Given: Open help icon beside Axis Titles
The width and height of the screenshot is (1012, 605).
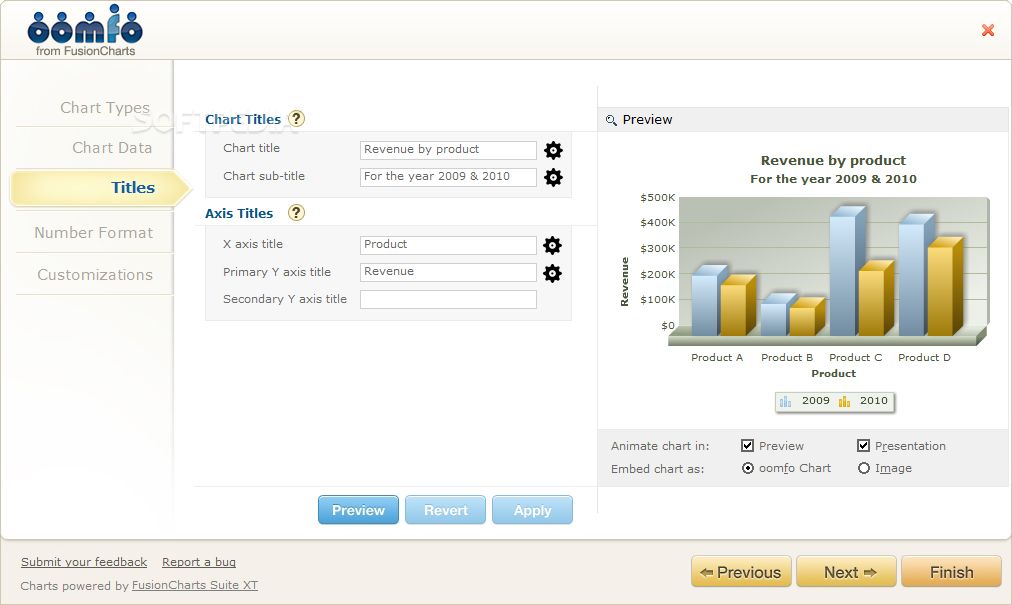Looking at the screenshot, I should pos(296,212).
